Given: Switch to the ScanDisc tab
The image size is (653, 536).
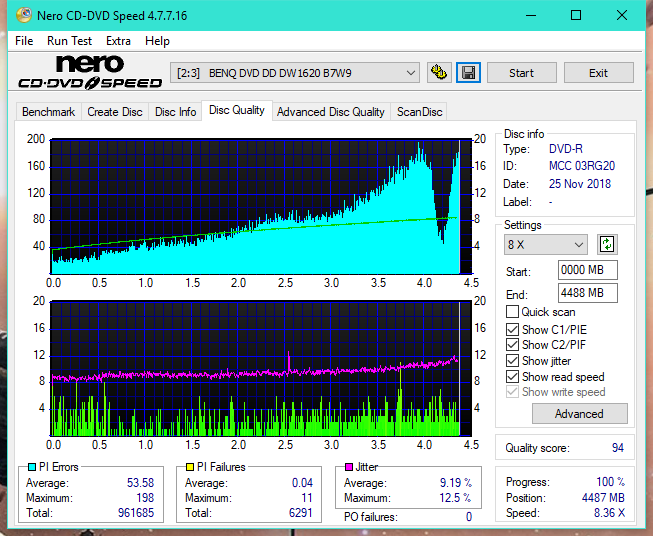Looking at the screenshot, I should point(419,112).
